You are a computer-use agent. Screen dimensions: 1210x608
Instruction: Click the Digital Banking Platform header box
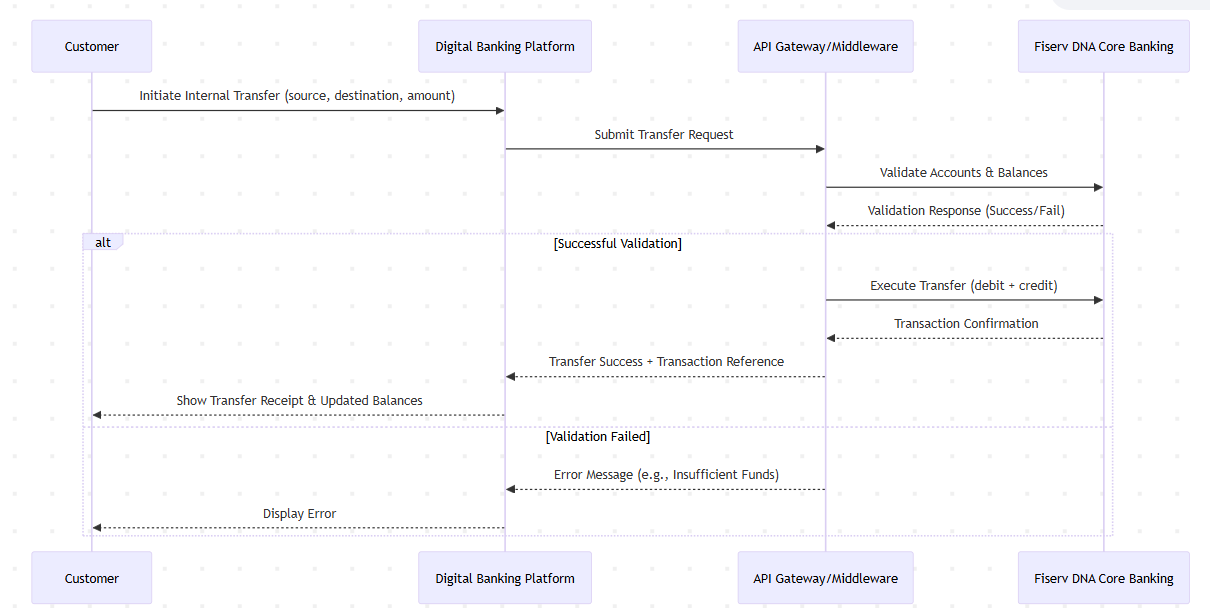(x=504, y=46)
